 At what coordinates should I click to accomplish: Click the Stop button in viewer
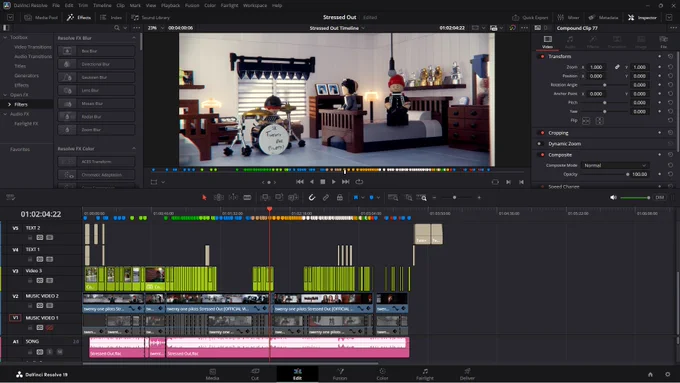tap(323, 182)
